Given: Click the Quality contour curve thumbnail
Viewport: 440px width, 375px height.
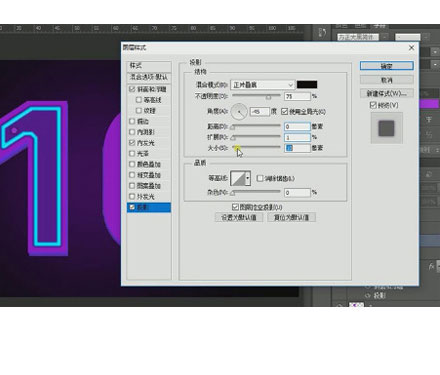Looking at the screenshot, I should [x=238, y=178].
